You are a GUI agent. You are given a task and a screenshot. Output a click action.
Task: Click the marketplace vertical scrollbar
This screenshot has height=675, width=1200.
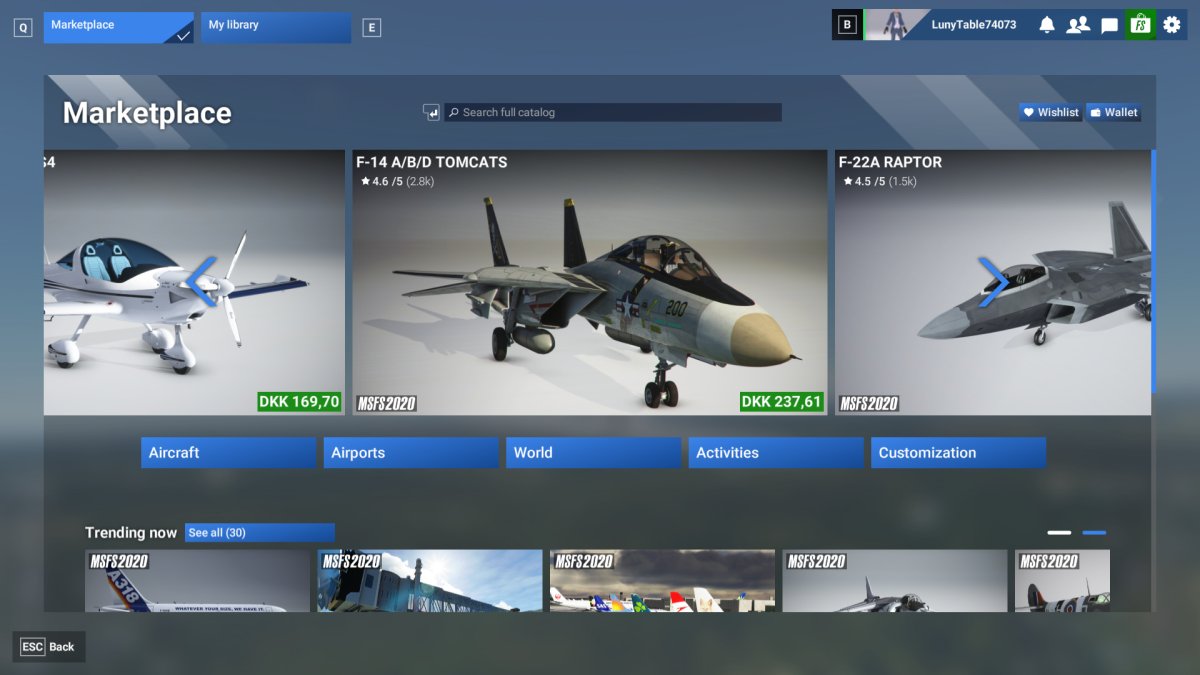click(1153, 270)
